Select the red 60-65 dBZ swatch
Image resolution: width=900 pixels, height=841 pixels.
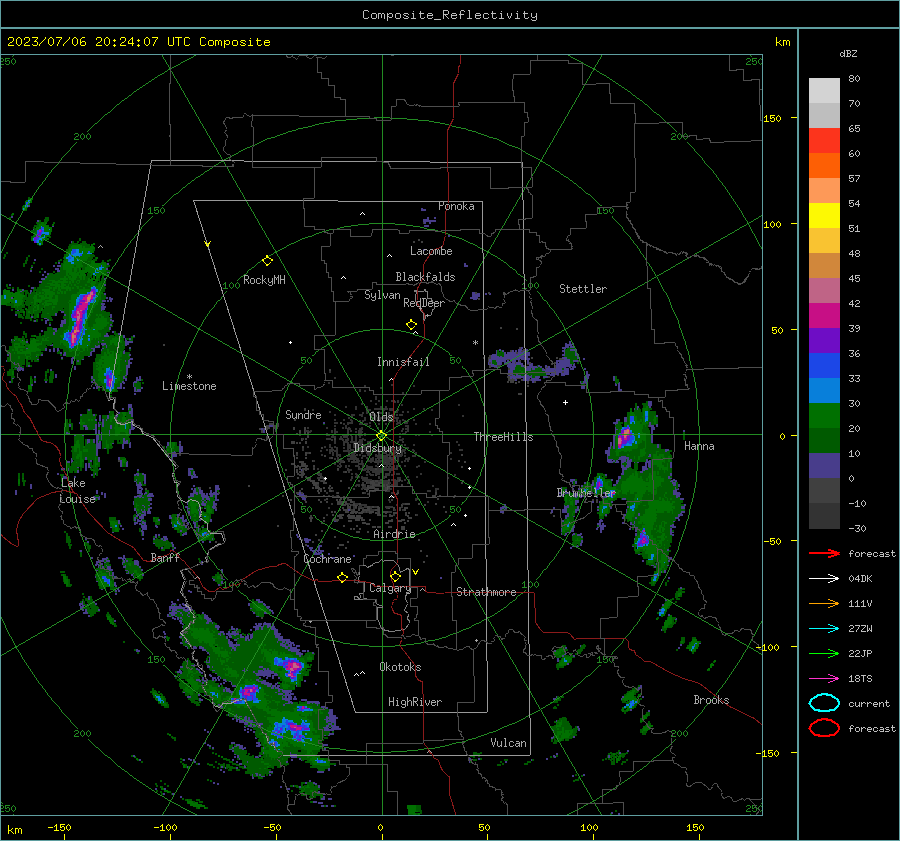pos(824,140)
